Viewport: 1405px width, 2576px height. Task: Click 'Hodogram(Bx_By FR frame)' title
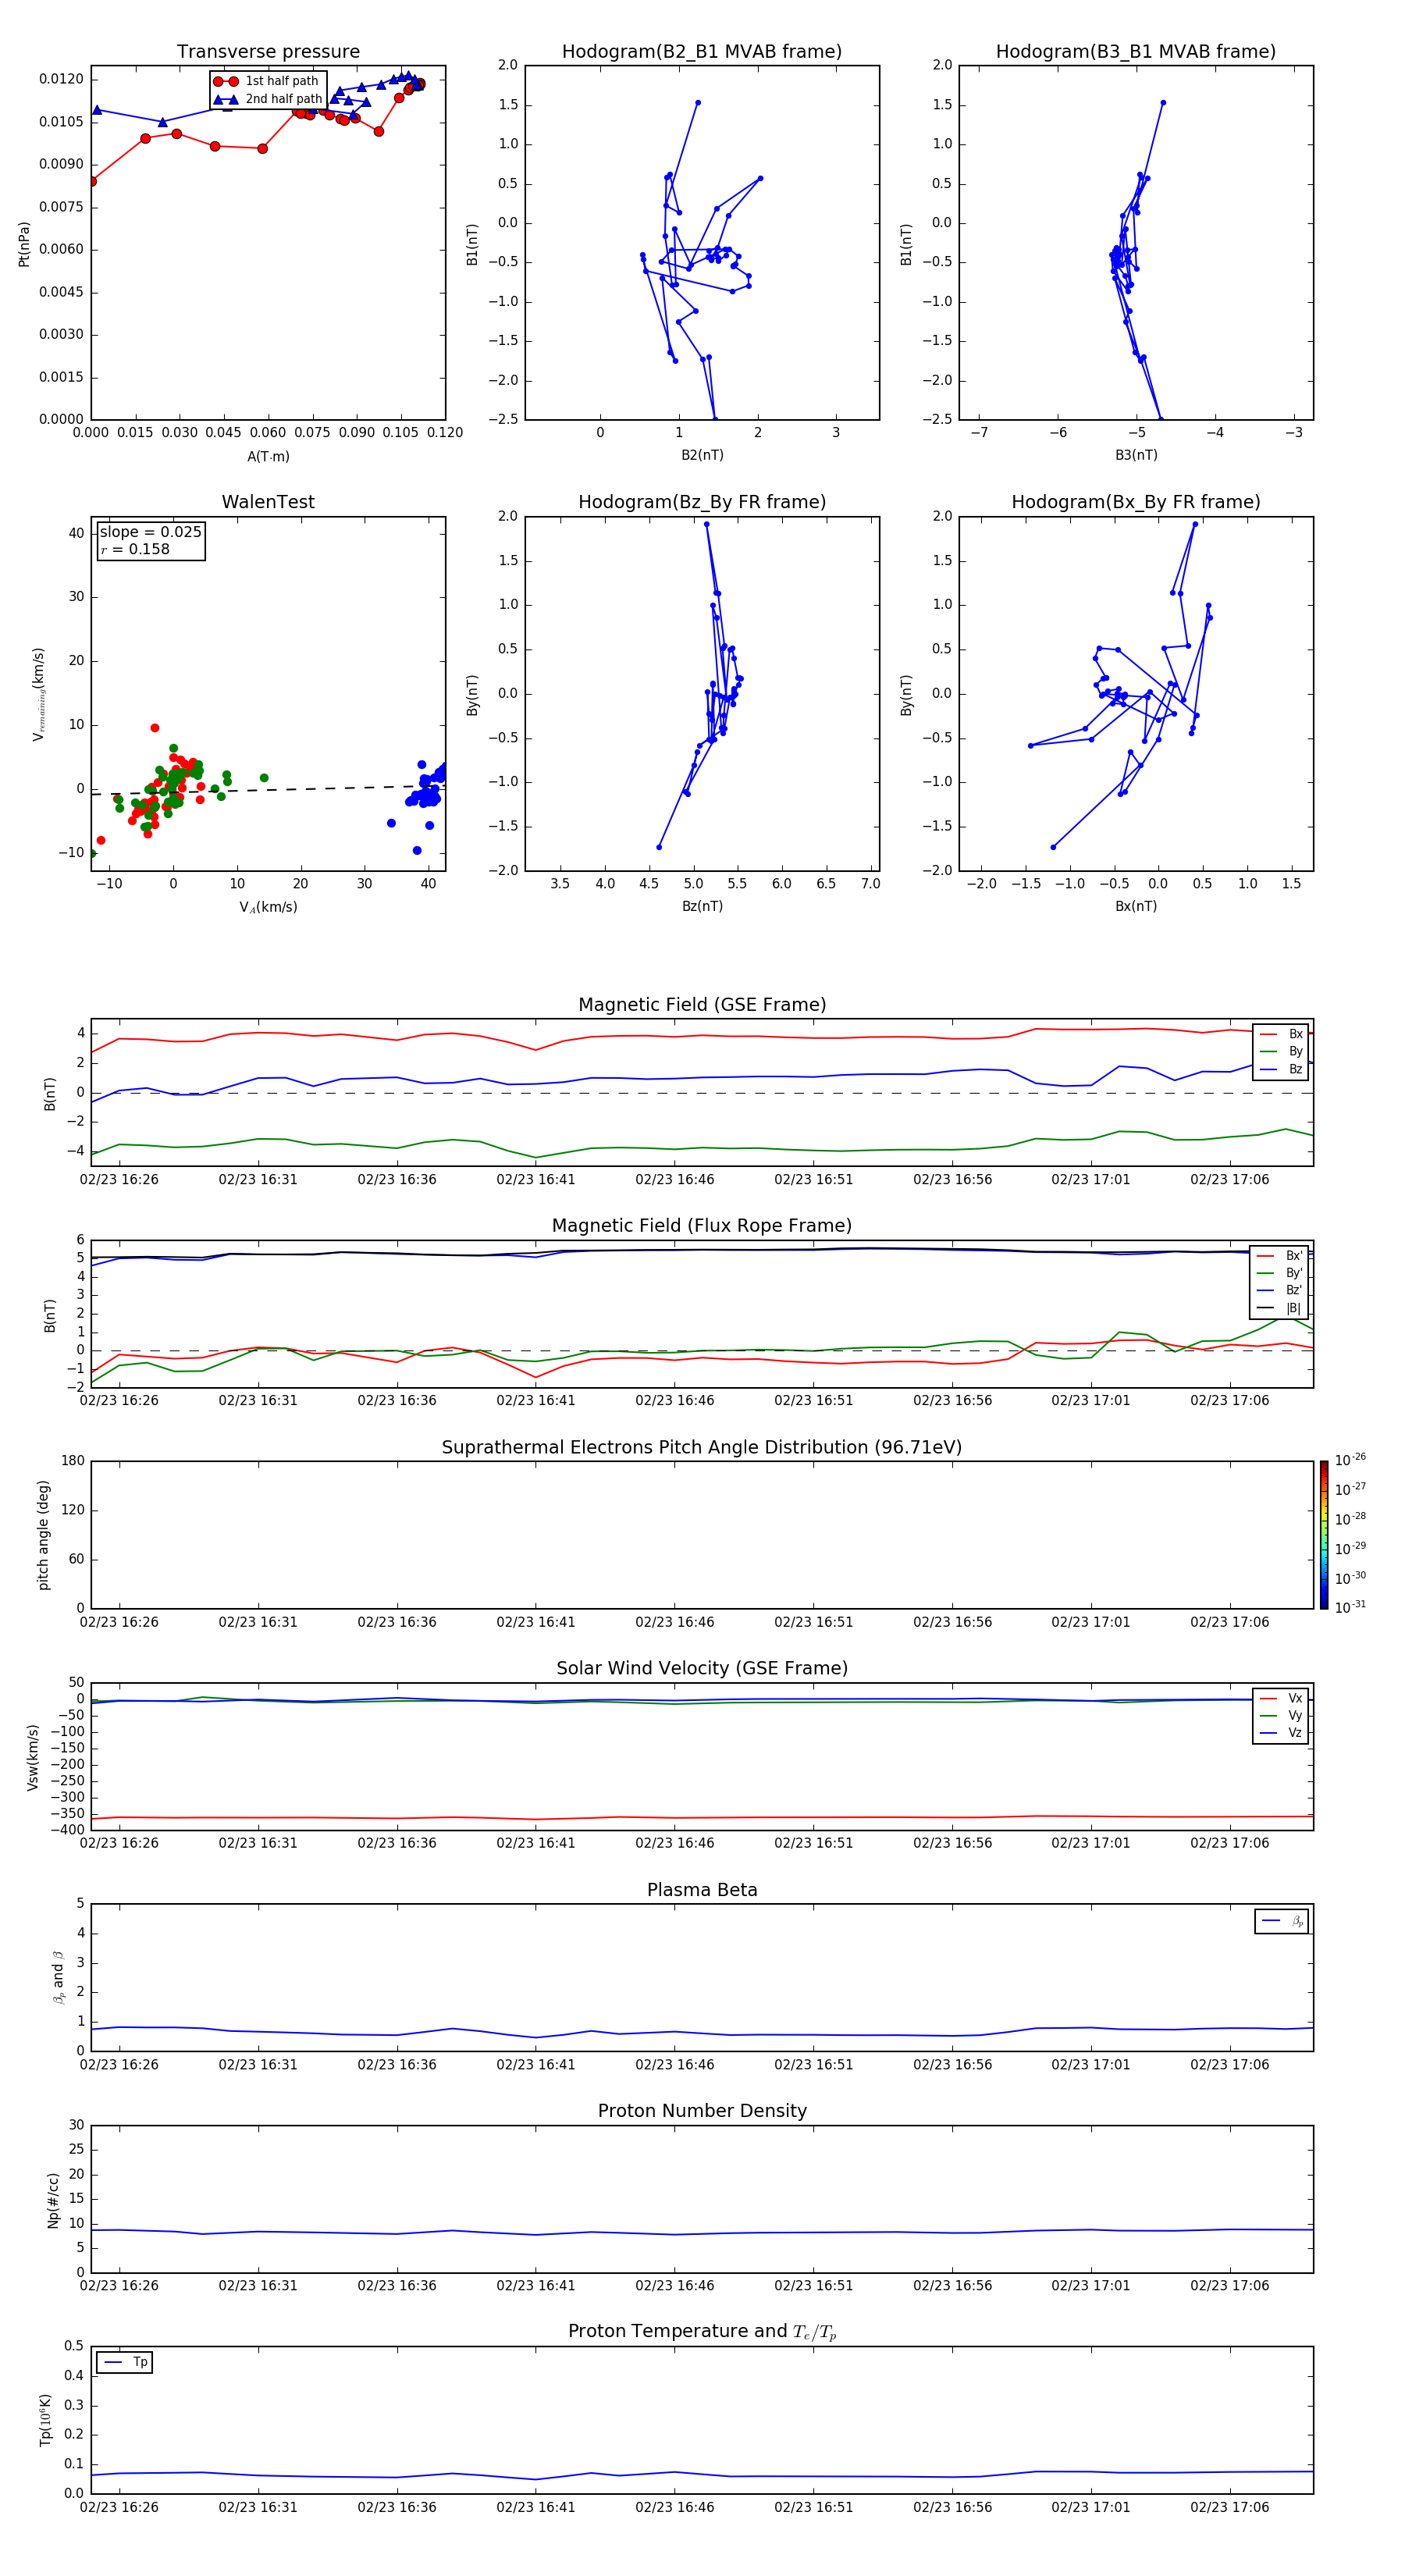coord(1136,502)
